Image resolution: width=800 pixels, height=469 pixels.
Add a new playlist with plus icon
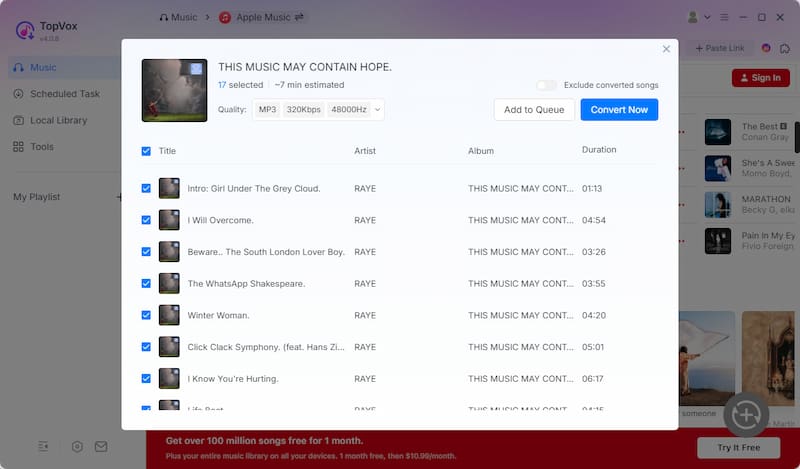tap(119, 197)
